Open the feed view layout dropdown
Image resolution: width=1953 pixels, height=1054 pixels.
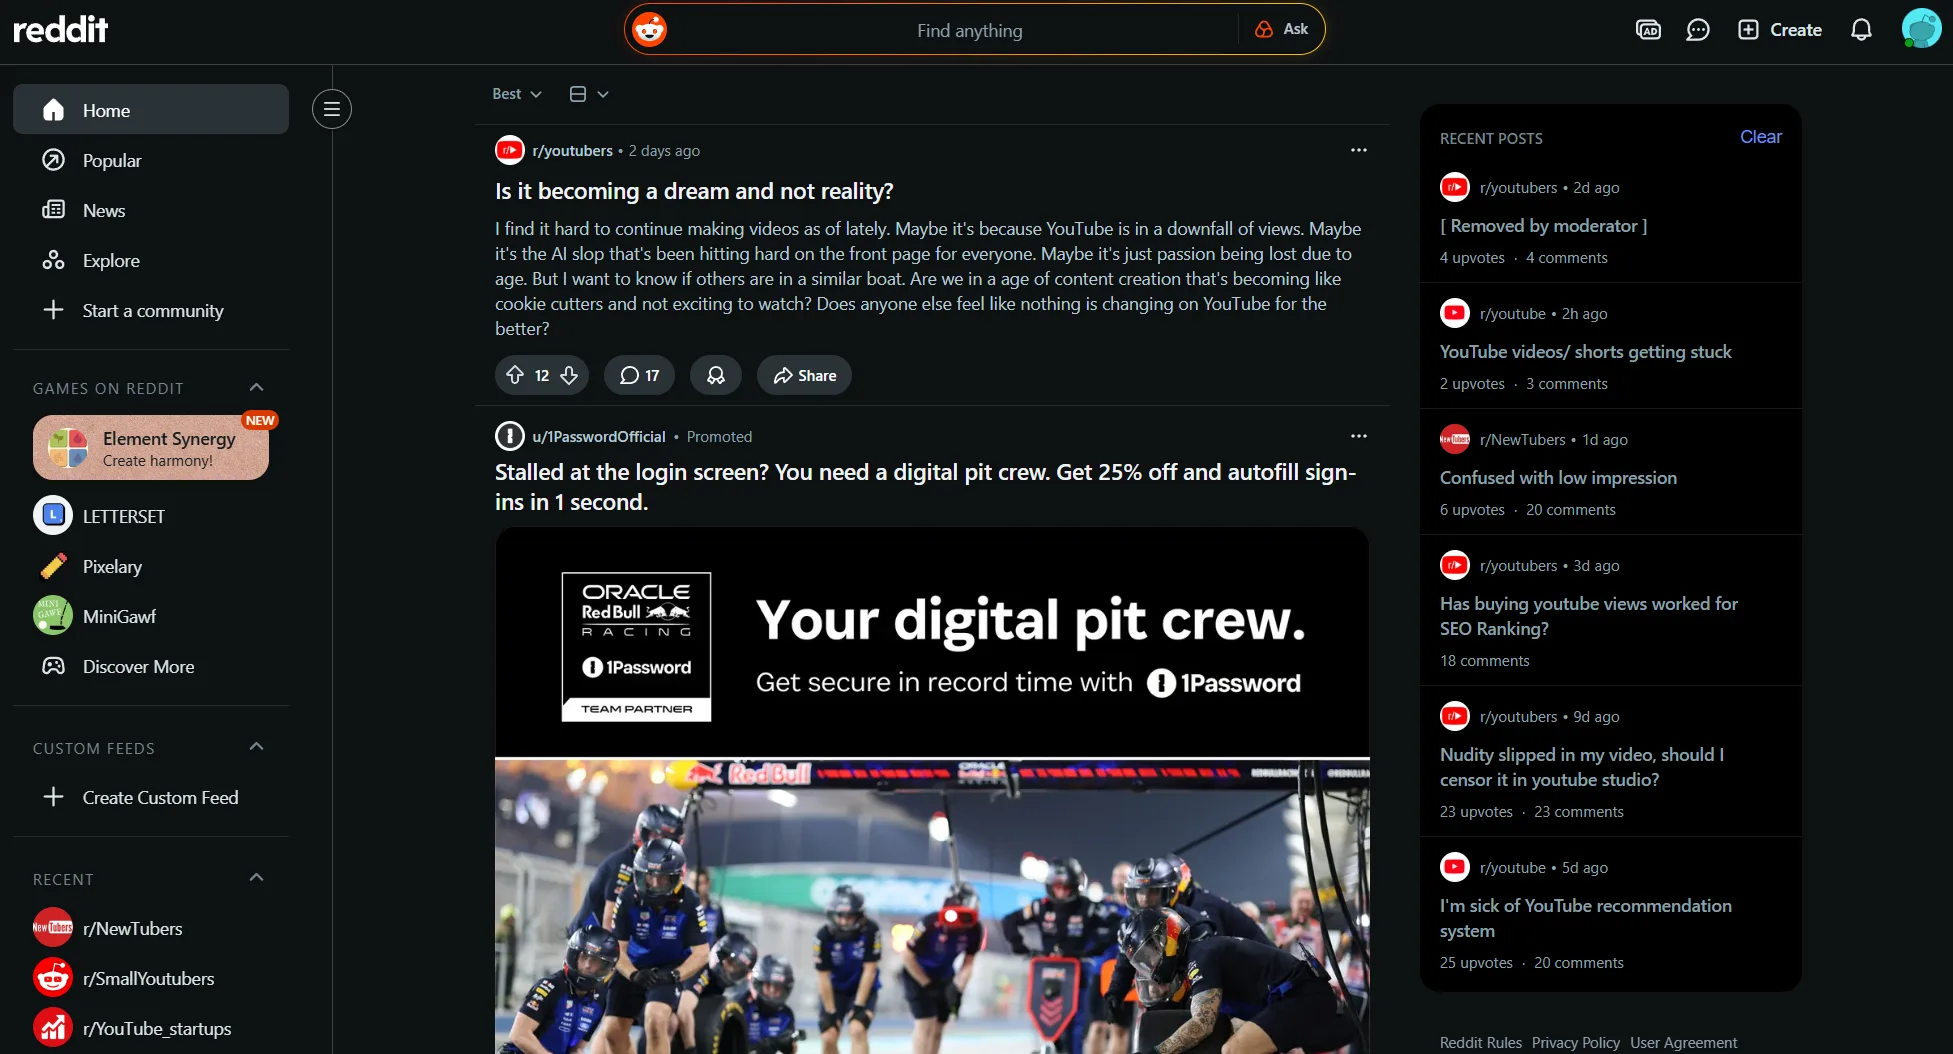[589, 94]
